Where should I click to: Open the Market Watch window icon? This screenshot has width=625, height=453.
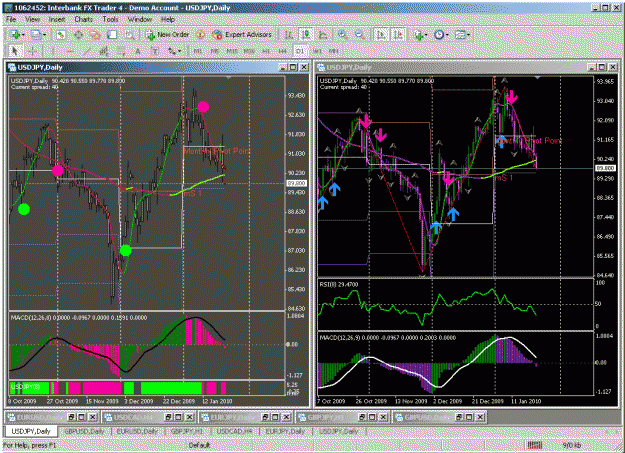click(x=61, y=35)
